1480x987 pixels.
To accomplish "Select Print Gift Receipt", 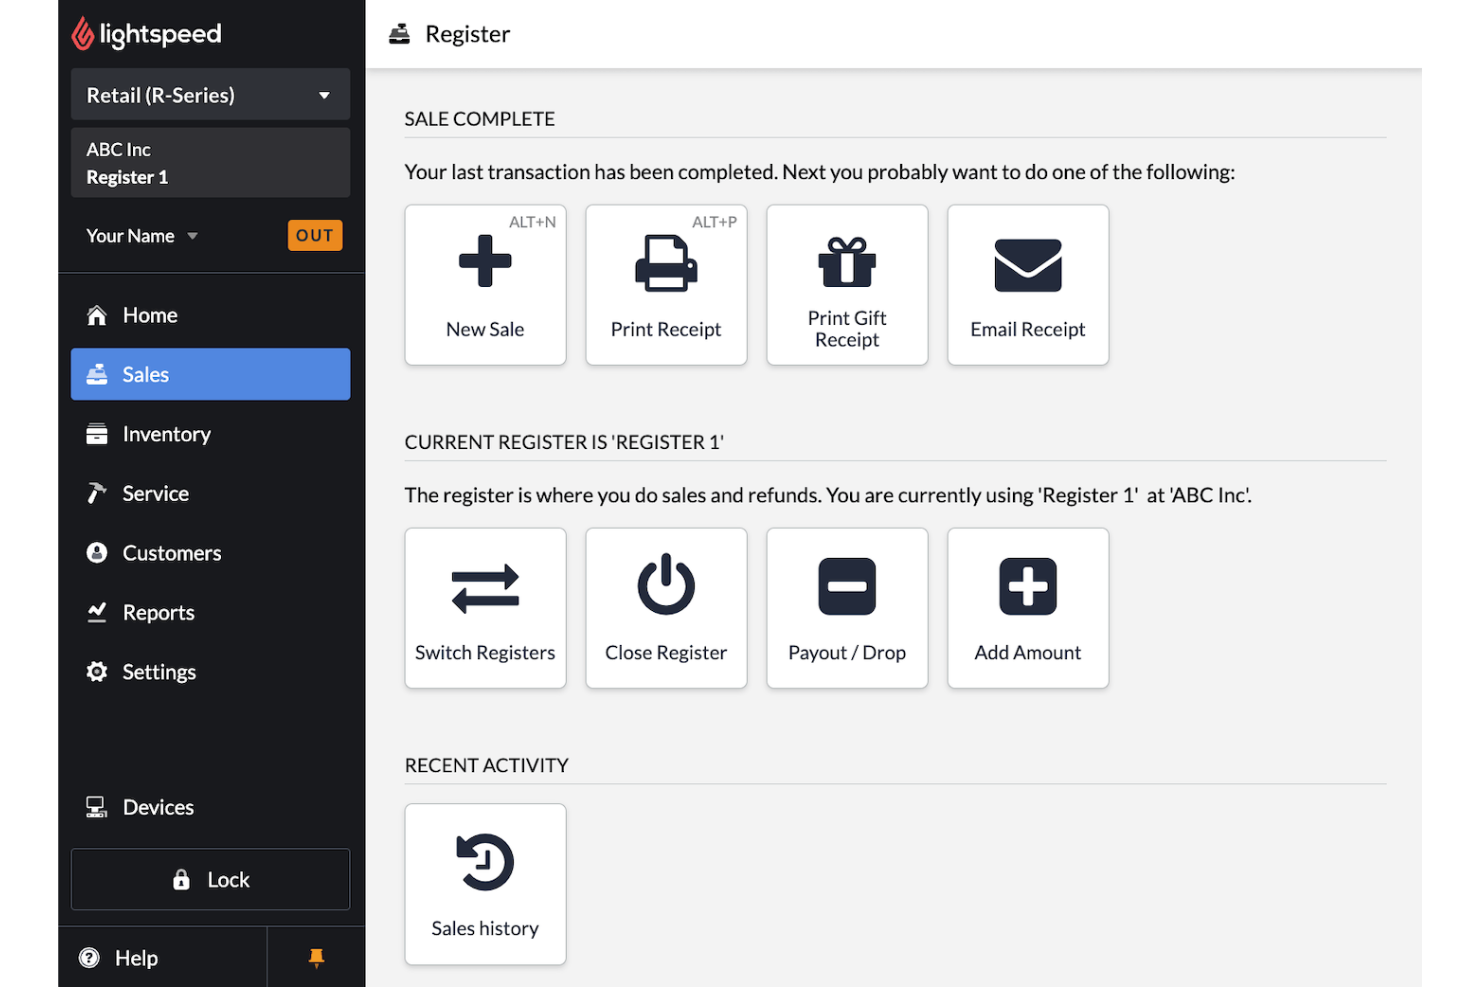I will [847, 285].
